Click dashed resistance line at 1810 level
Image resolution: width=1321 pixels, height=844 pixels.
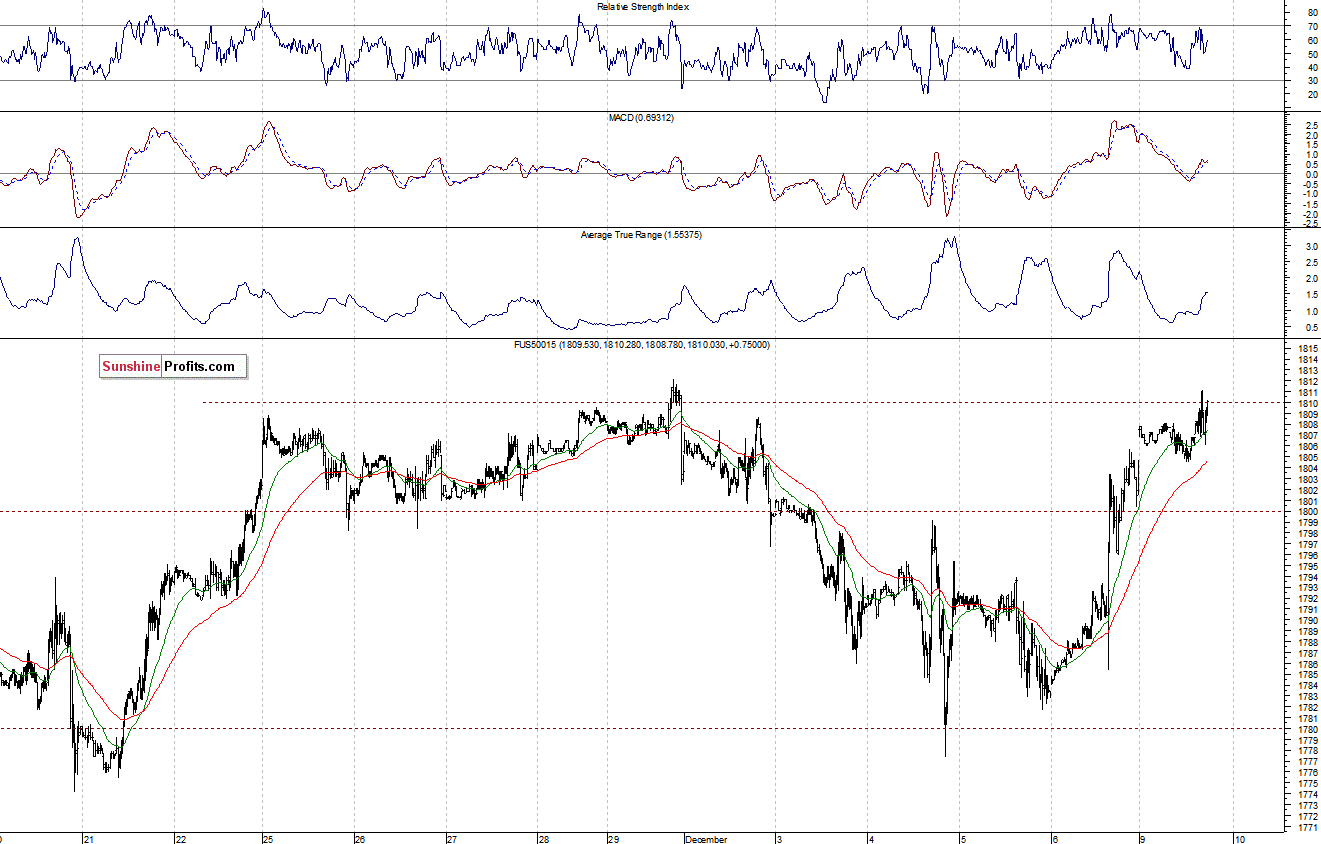(x=741, y=402)
